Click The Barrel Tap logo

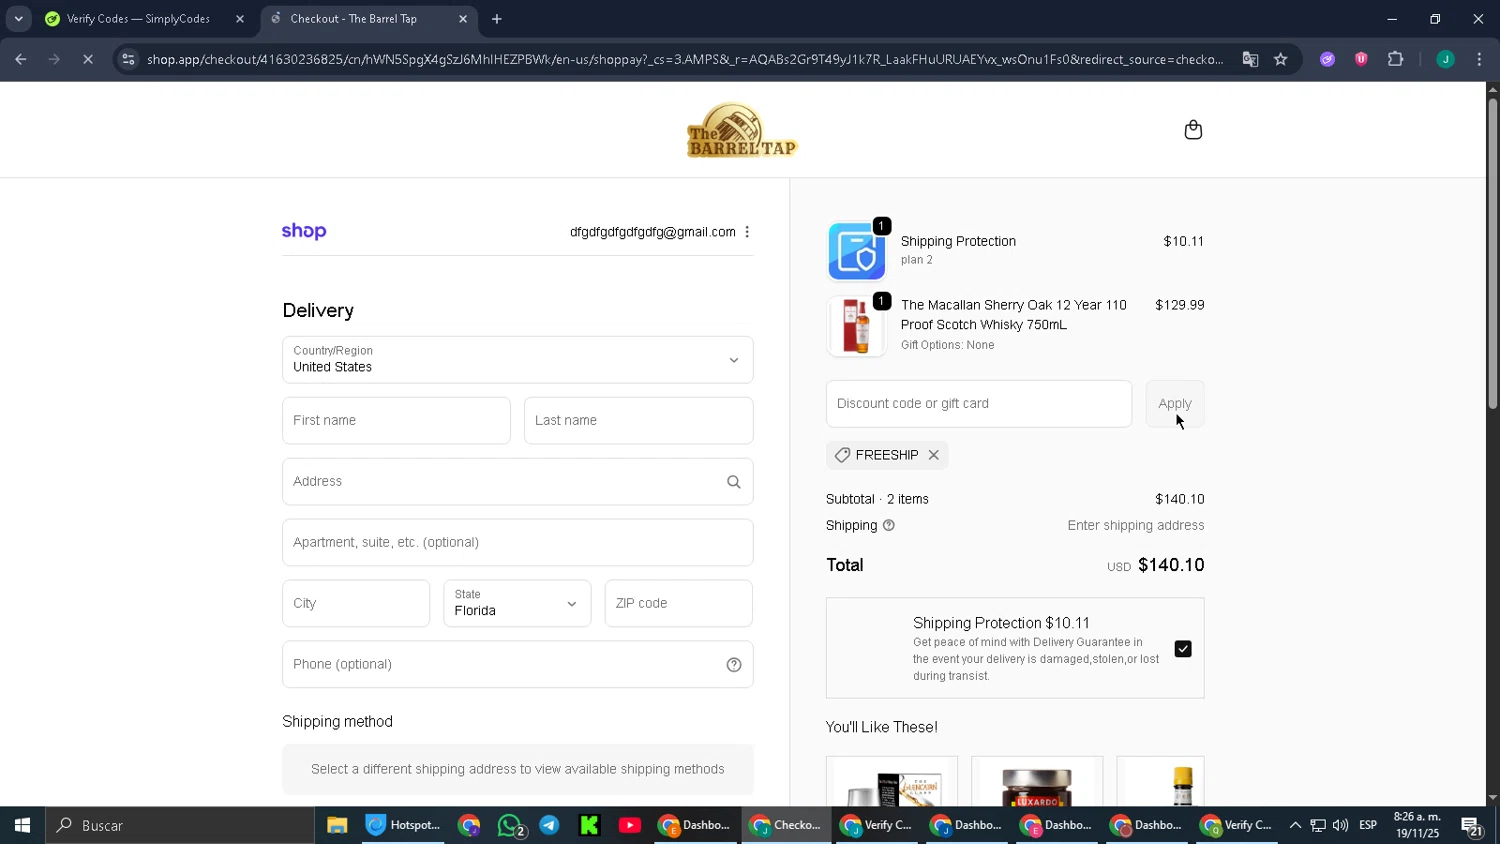[x=741, y=130]
